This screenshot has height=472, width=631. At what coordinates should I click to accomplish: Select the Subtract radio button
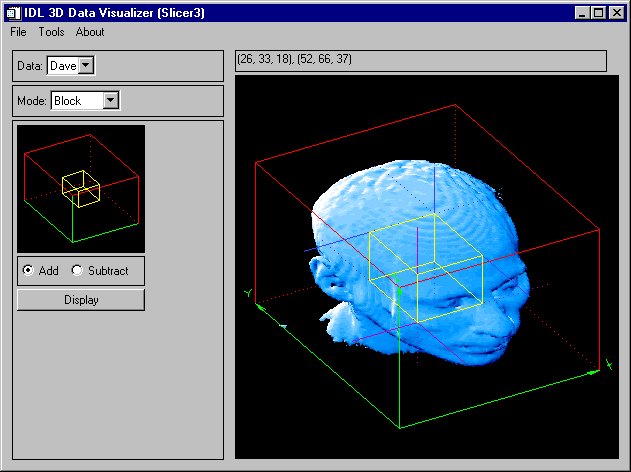(77, 271)
